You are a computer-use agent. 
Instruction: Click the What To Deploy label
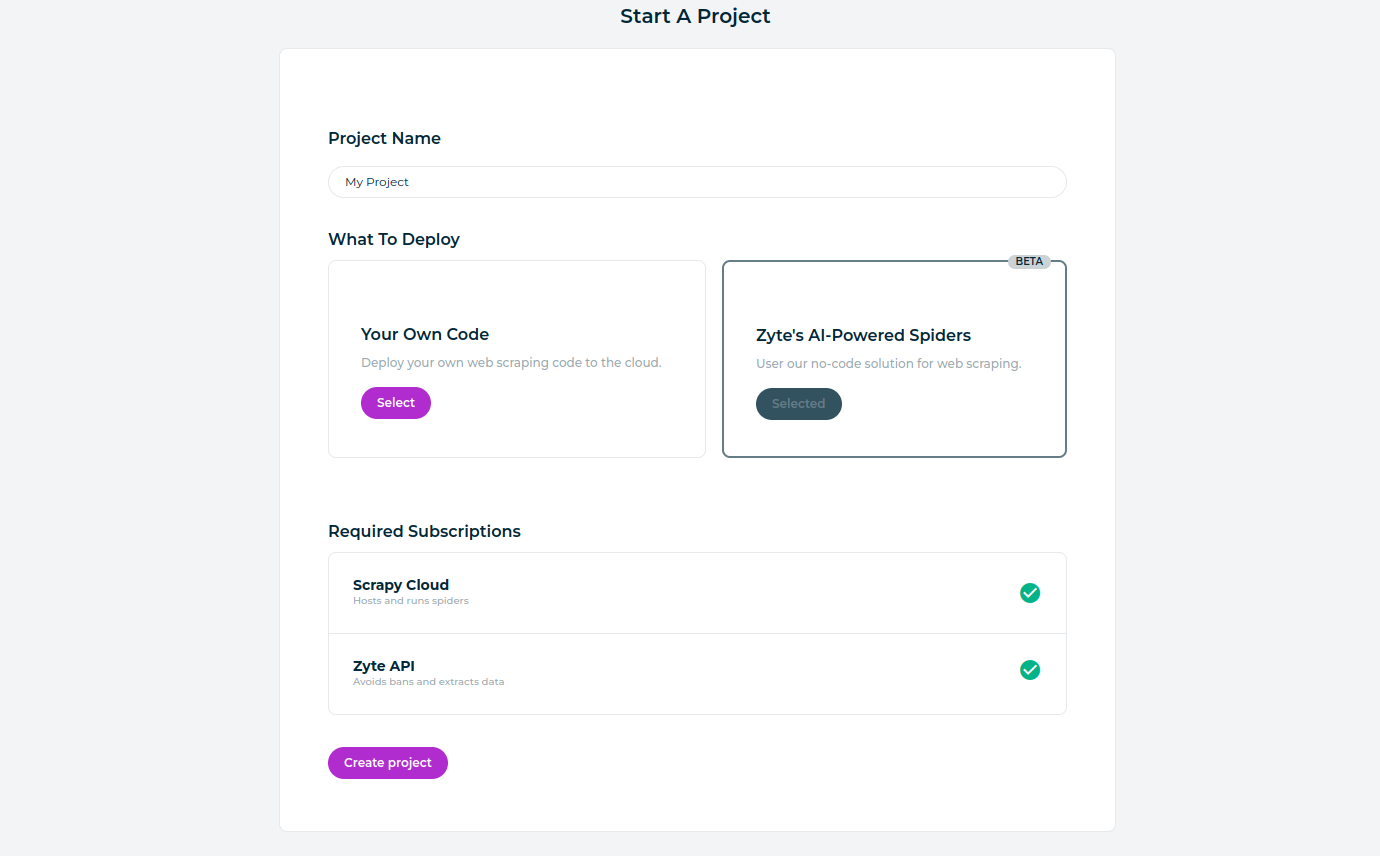(394, 239)
